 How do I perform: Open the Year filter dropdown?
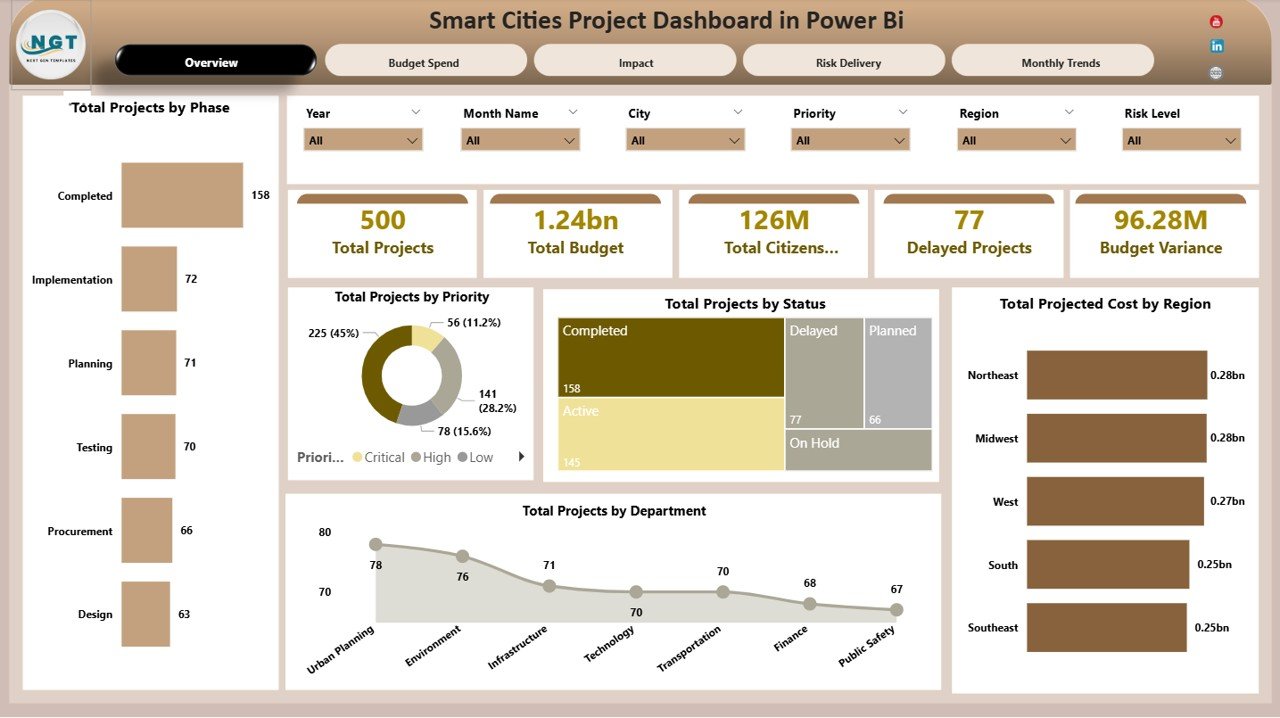coord(411,140)
